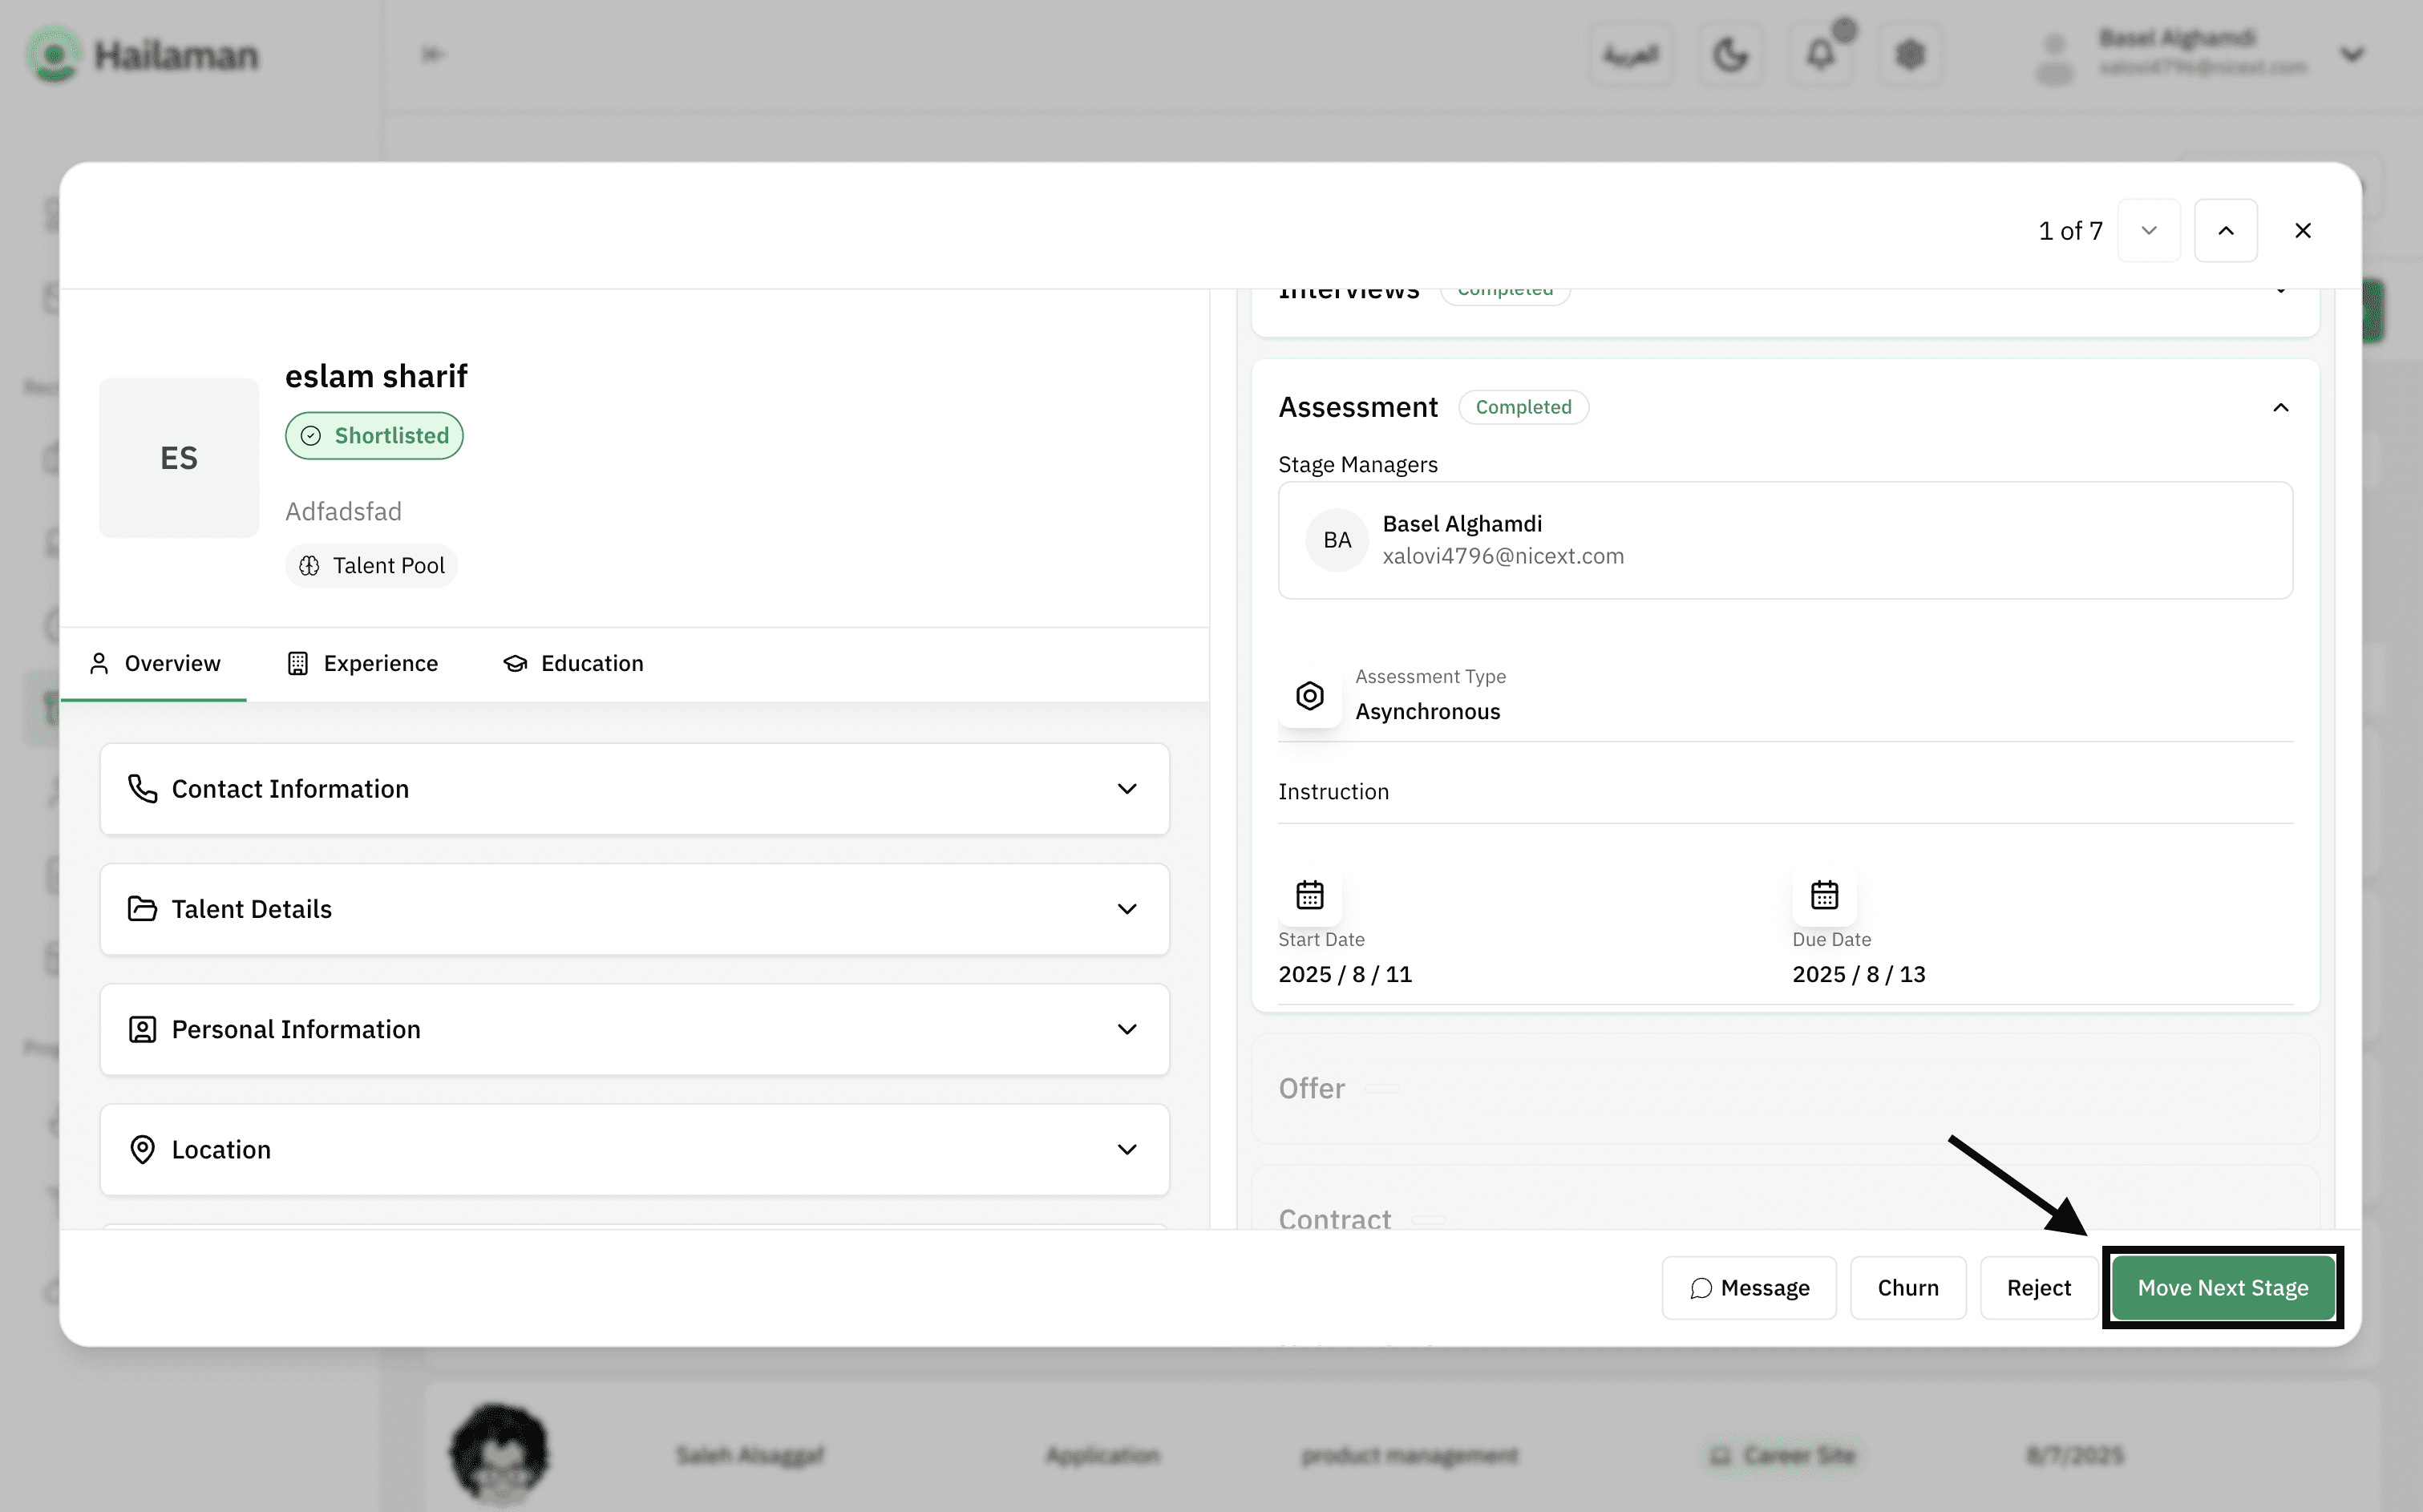This screenshot has height=1512, width=2423.
Task: Toggle dark mode moon icon
Action: point(1731,54)
